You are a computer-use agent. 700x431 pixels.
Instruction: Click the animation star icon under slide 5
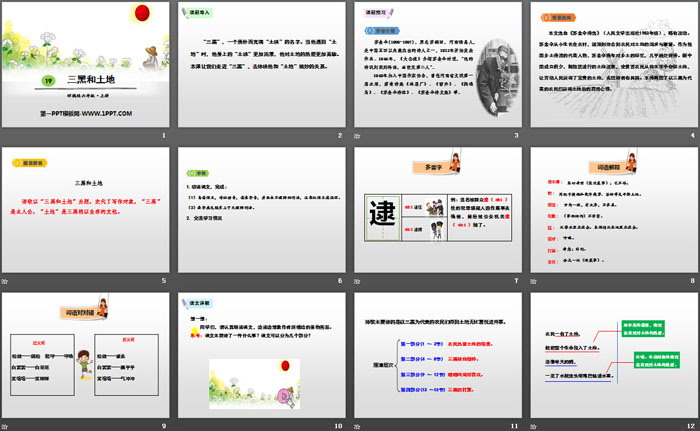[4, 281]
